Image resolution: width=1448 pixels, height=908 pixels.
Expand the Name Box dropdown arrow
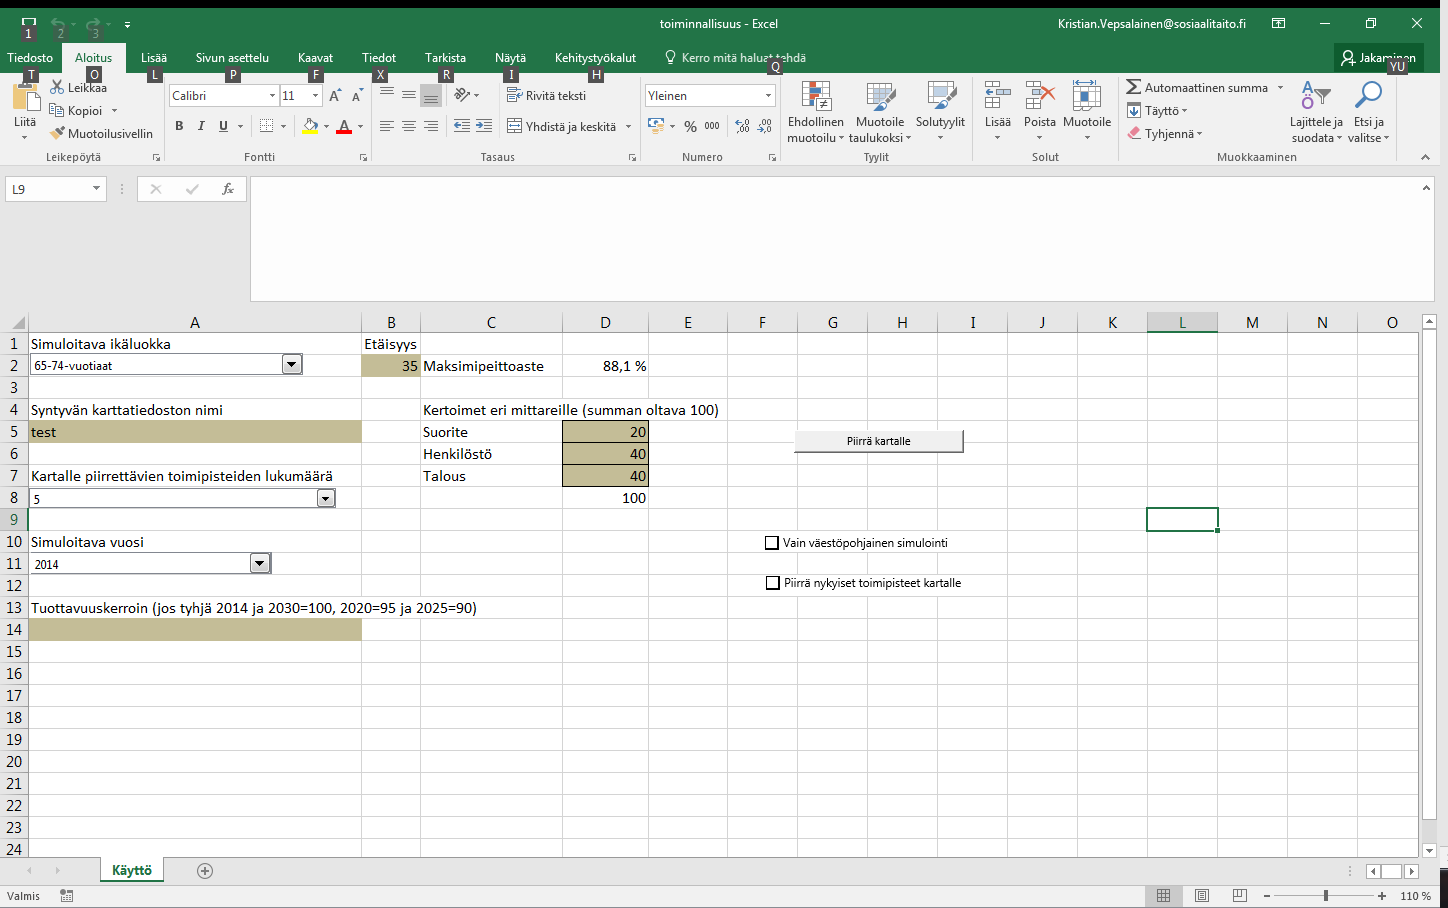click(96, 189)
